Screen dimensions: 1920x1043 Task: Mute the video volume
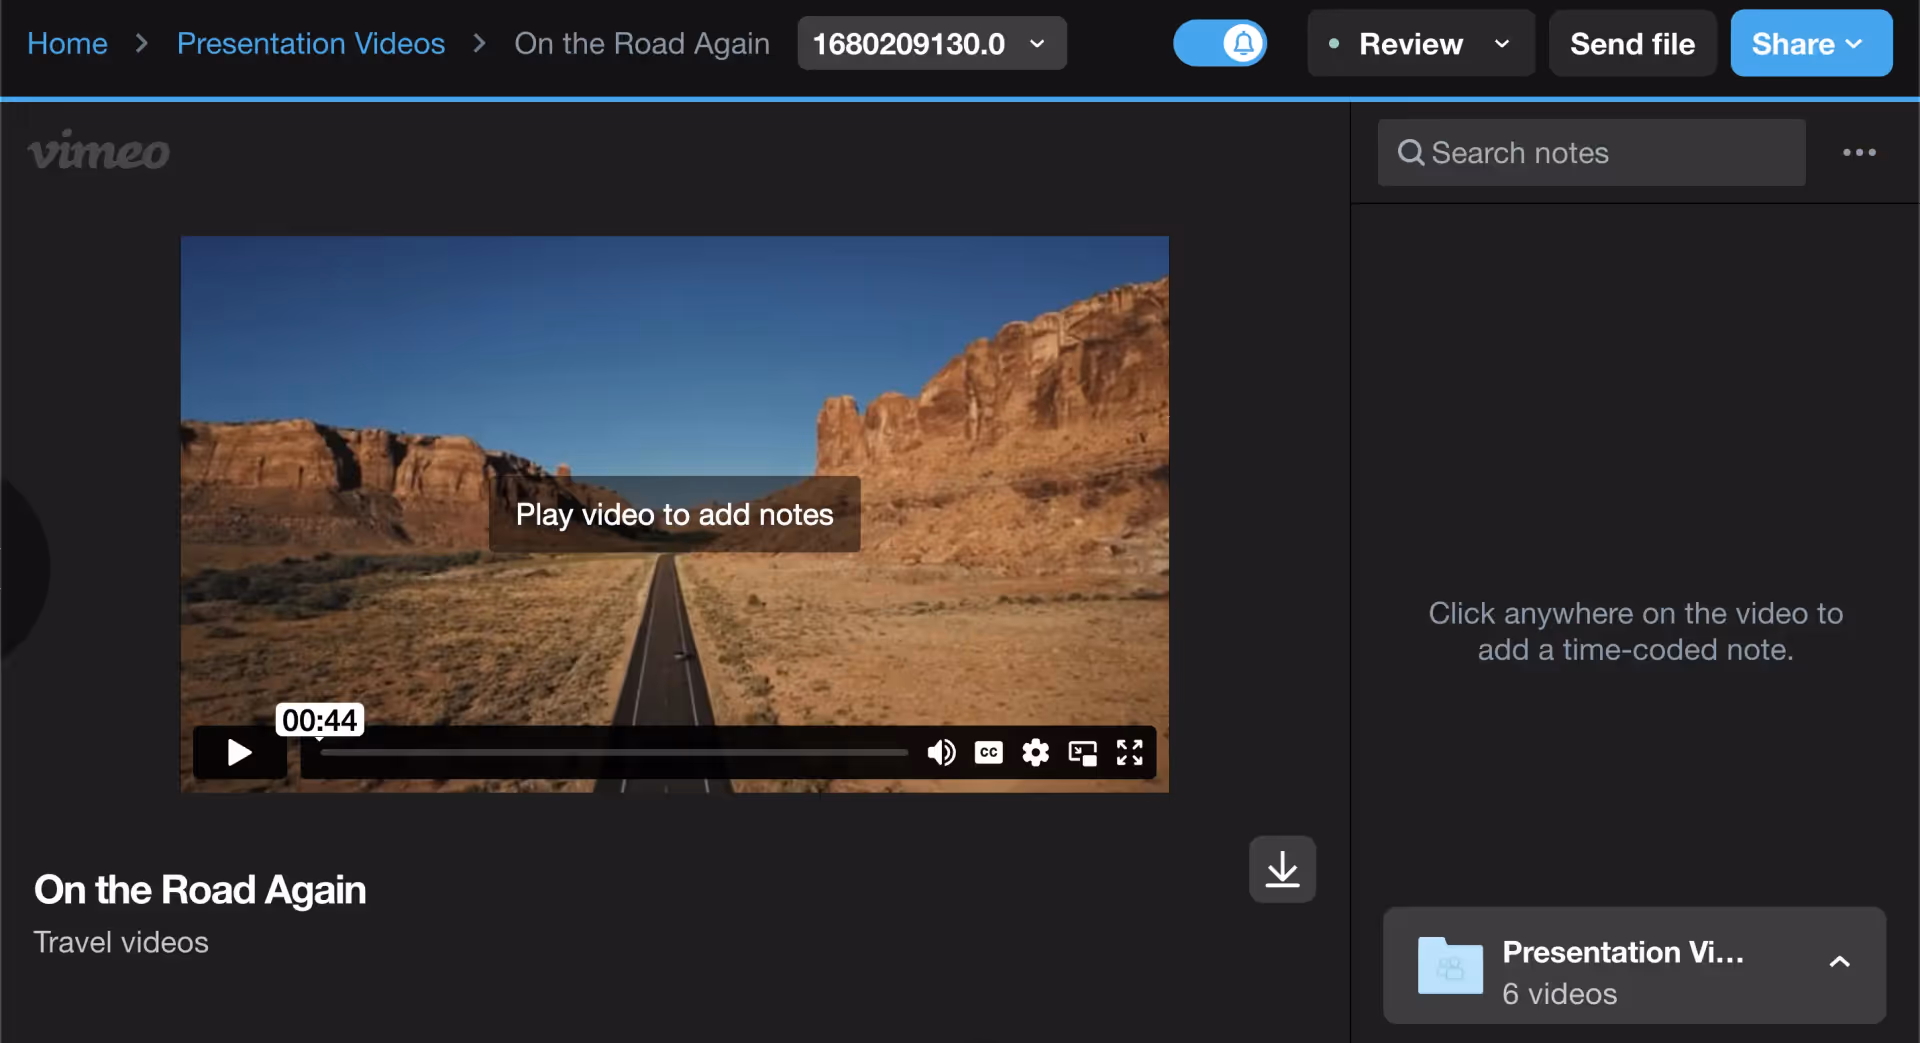pyautogui.click(x=941, y=752)
